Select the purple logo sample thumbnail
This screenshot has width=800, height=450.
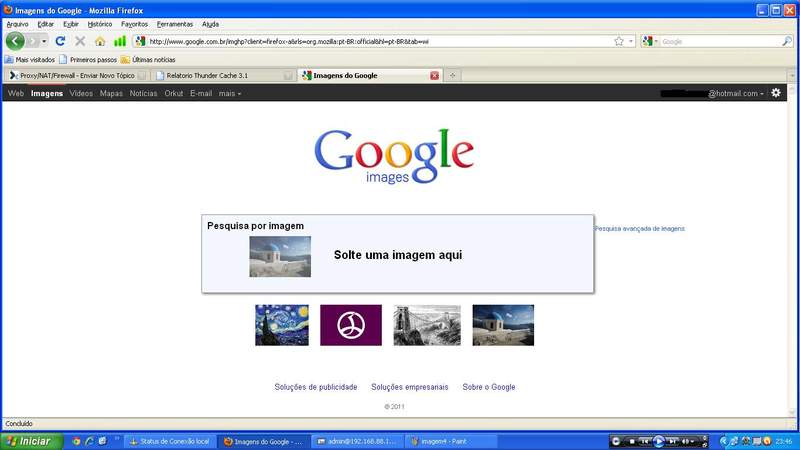tap(351, 325)
